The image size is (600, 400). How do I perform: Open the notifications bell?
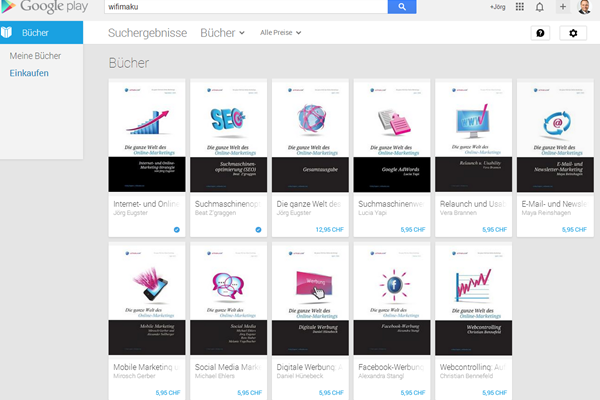point(540,6)
